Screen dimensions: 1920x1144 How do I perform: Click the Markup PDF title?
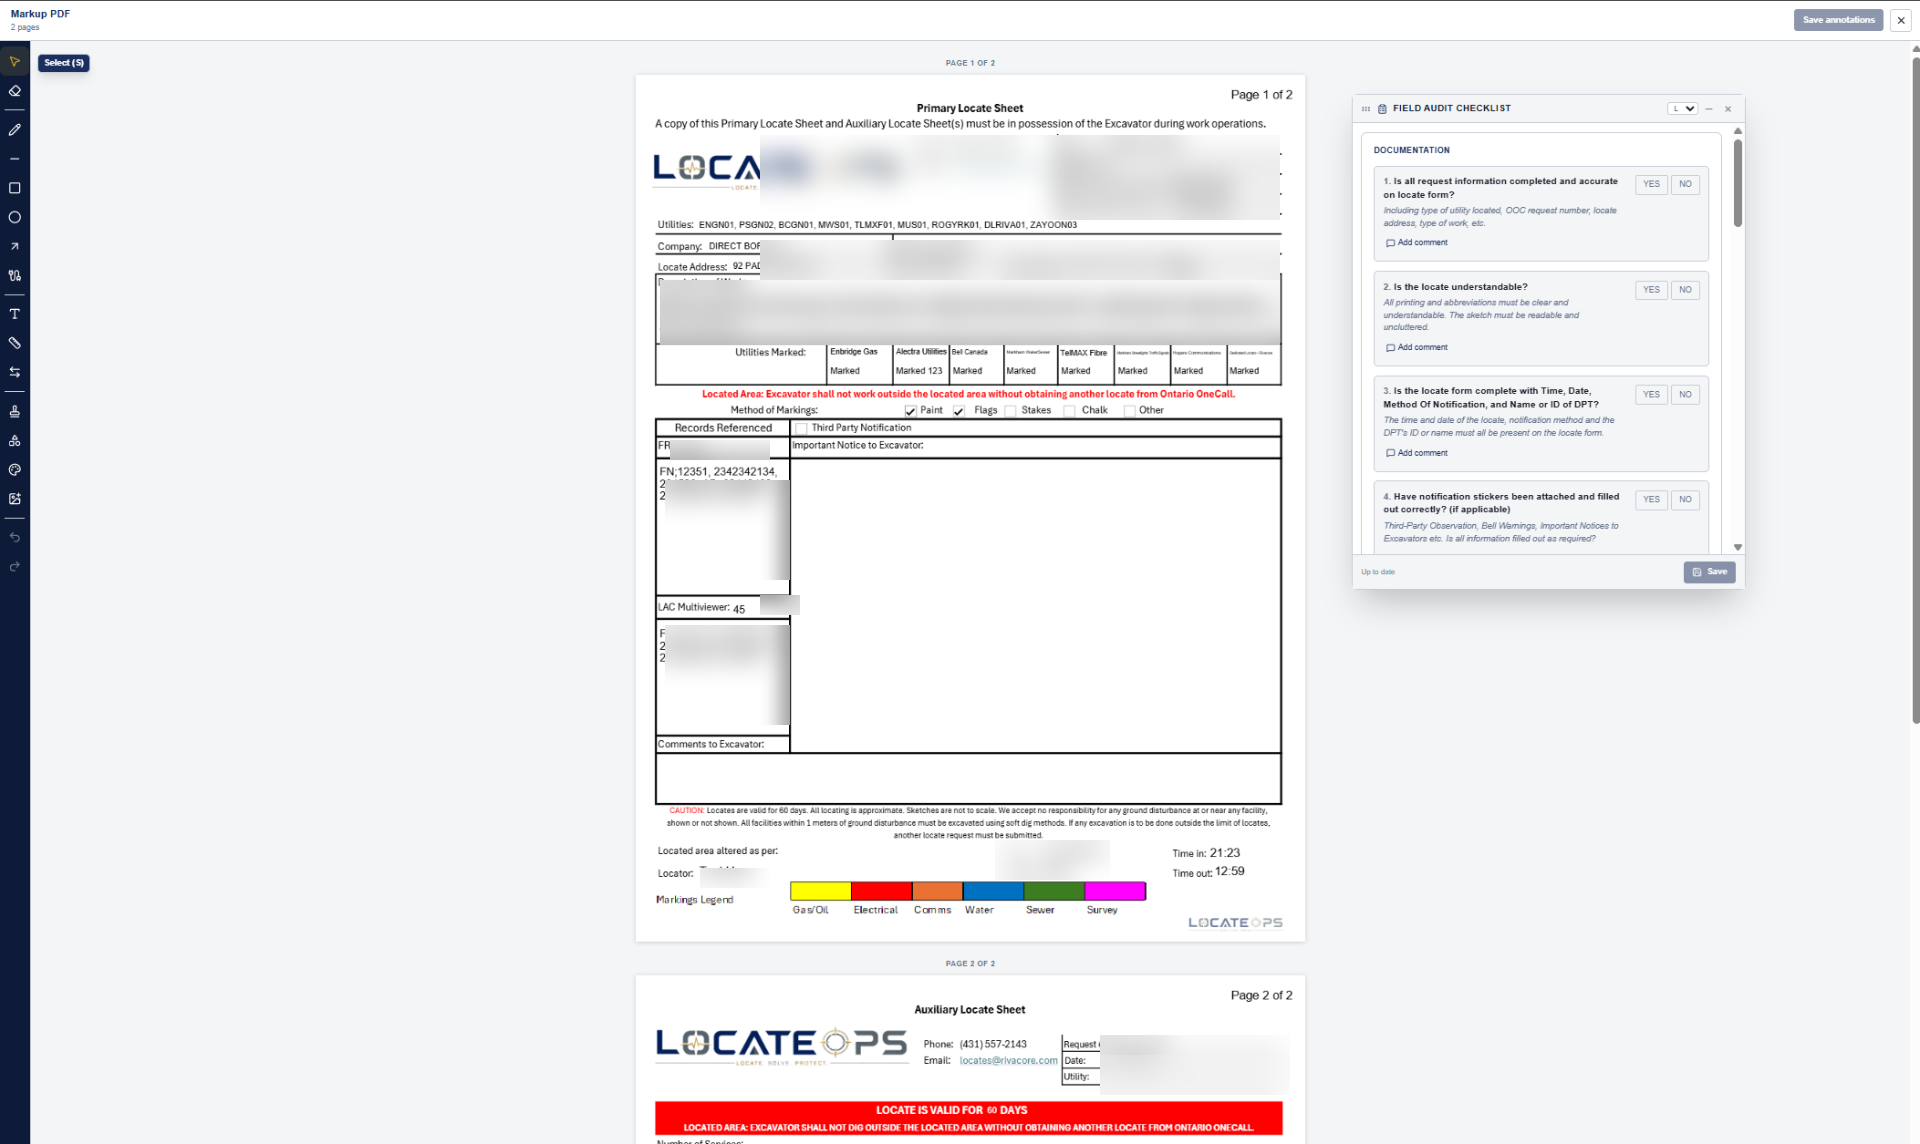point(40,14)
